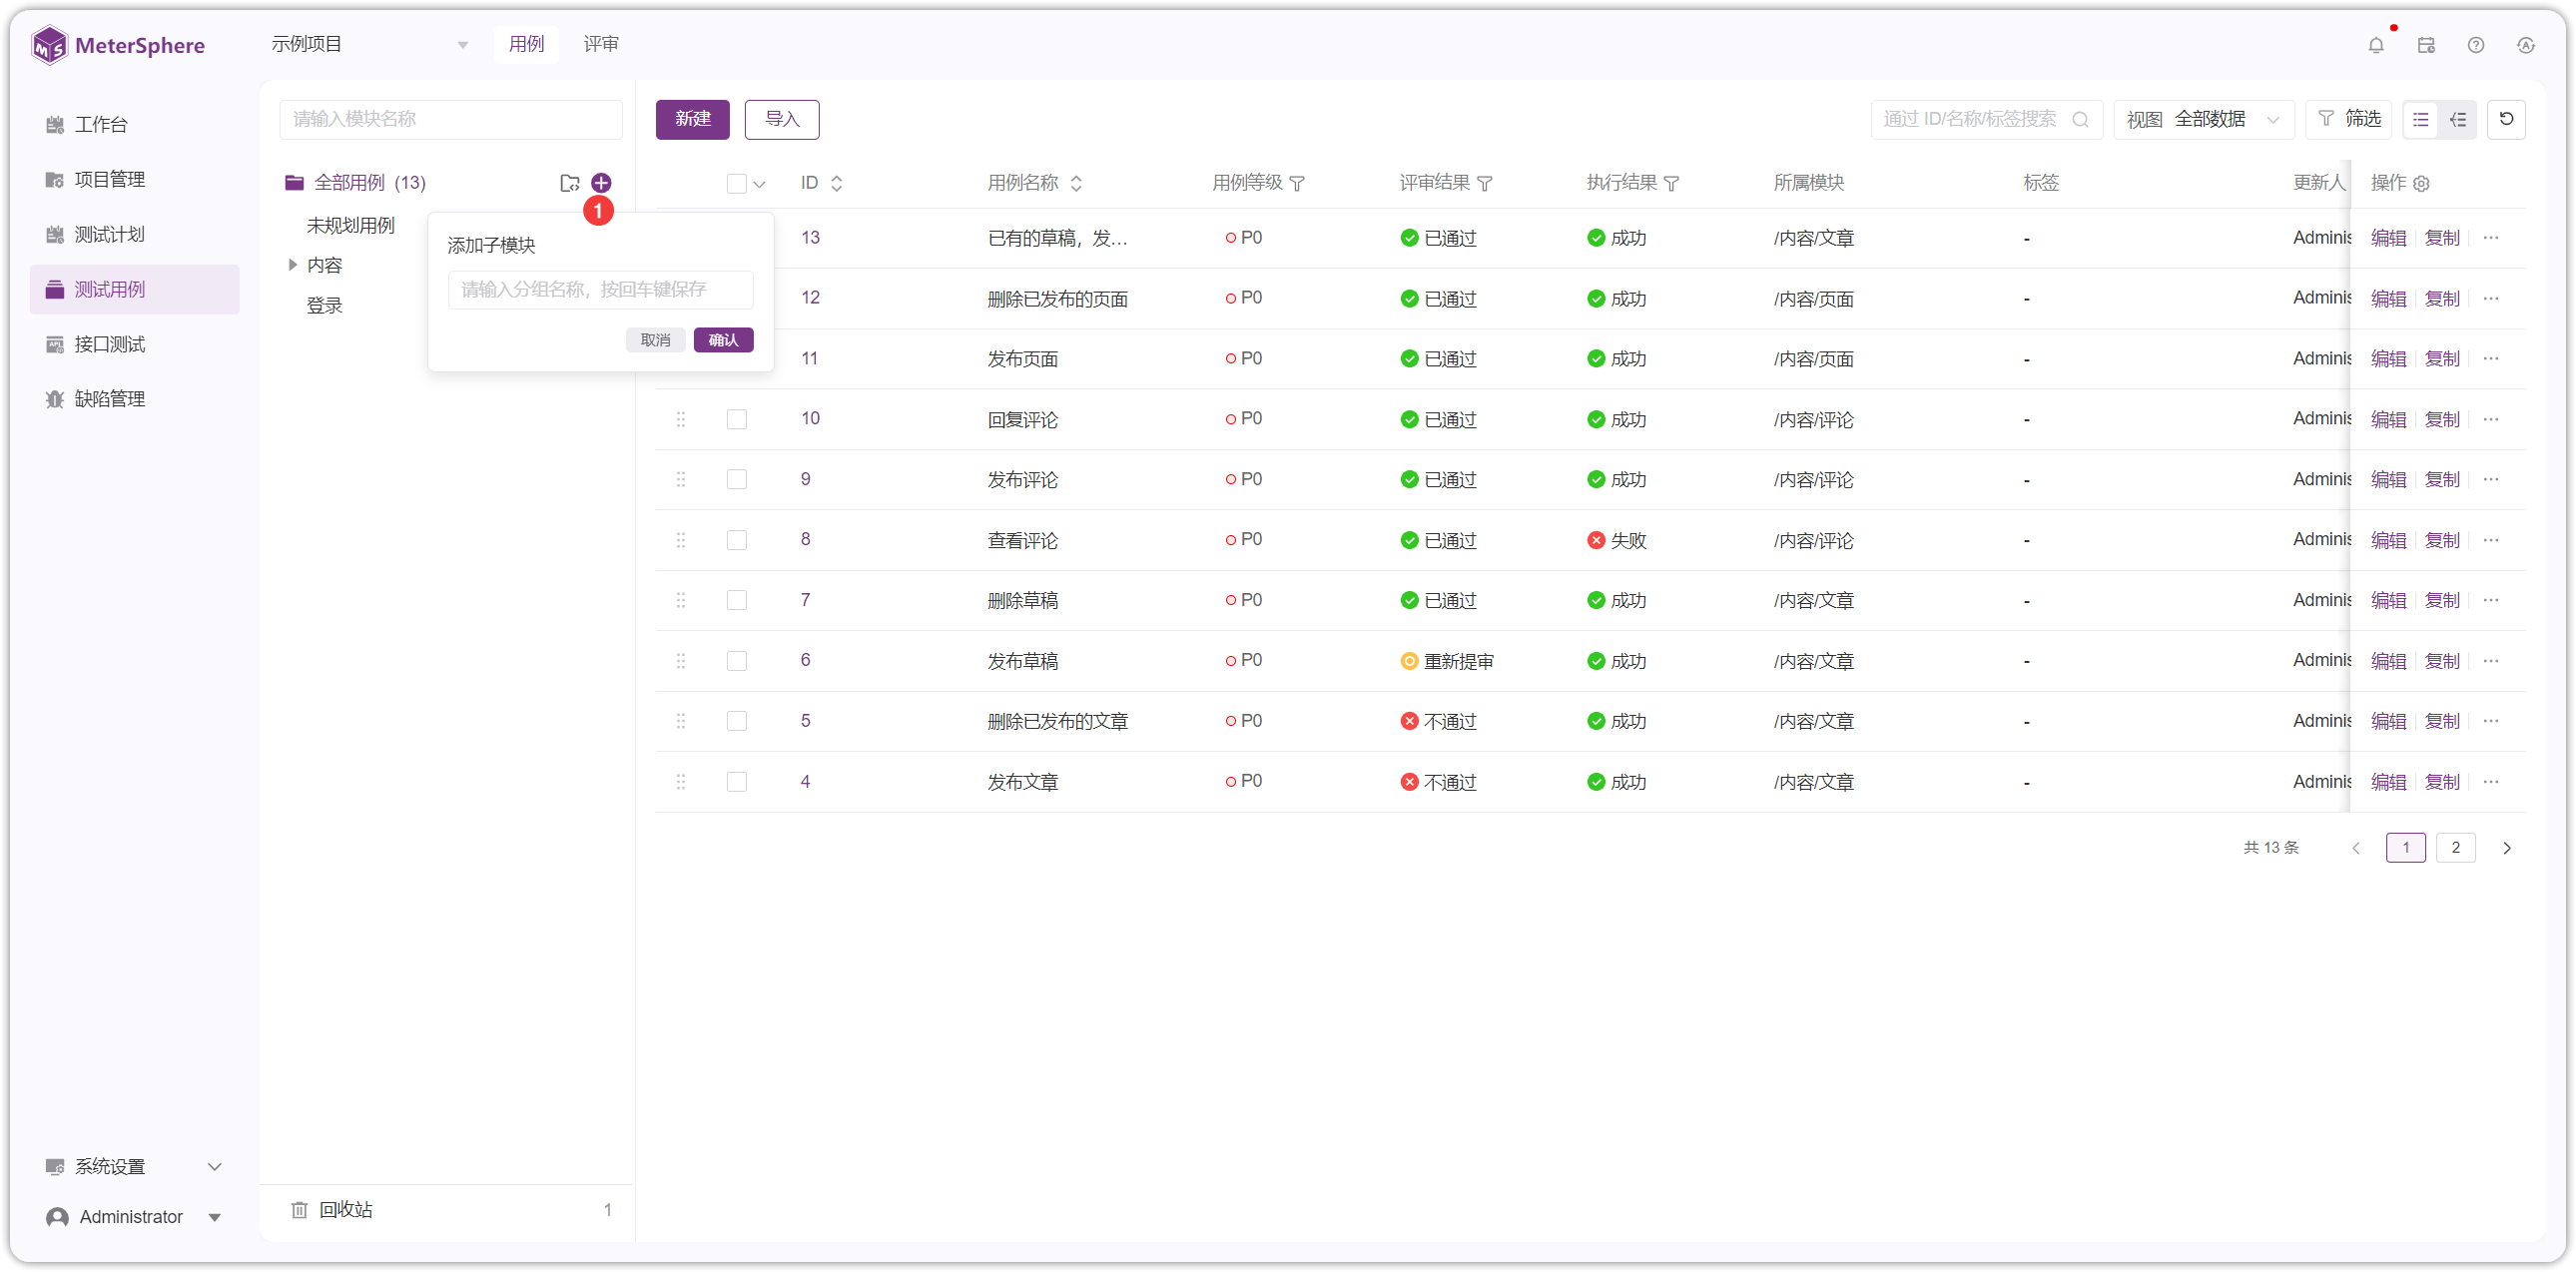Expand the 内容 module tree node

click(292, 265)
